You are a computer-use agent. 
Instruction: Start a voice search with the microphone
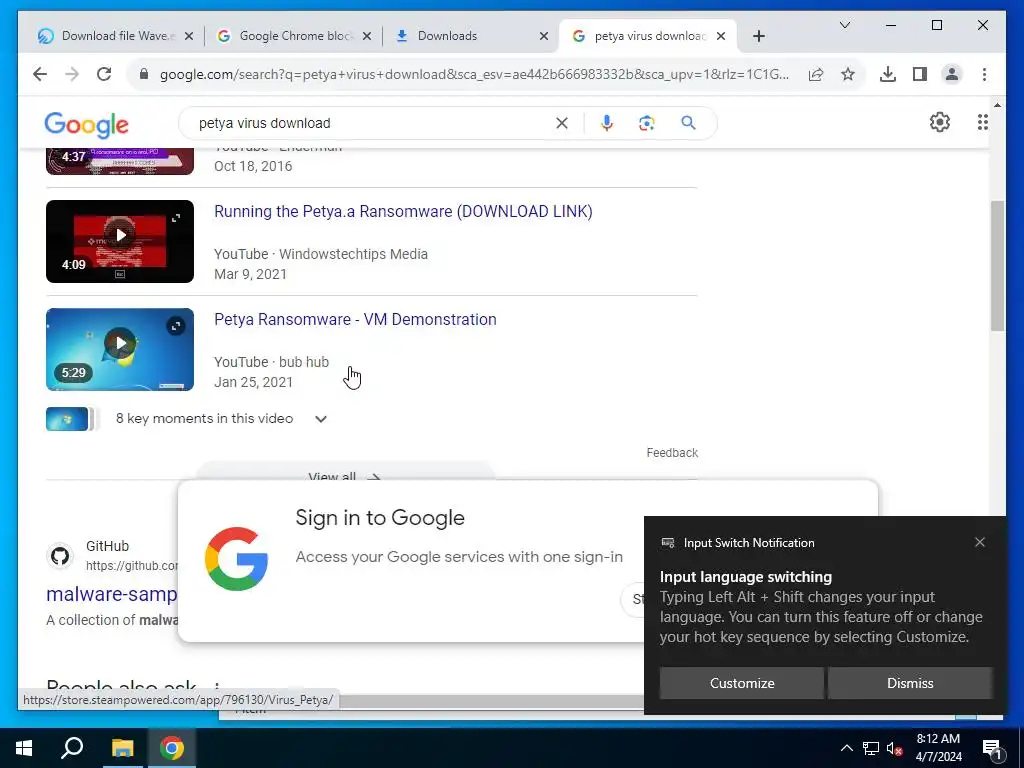pyautogui.click(x=607, y=123)
